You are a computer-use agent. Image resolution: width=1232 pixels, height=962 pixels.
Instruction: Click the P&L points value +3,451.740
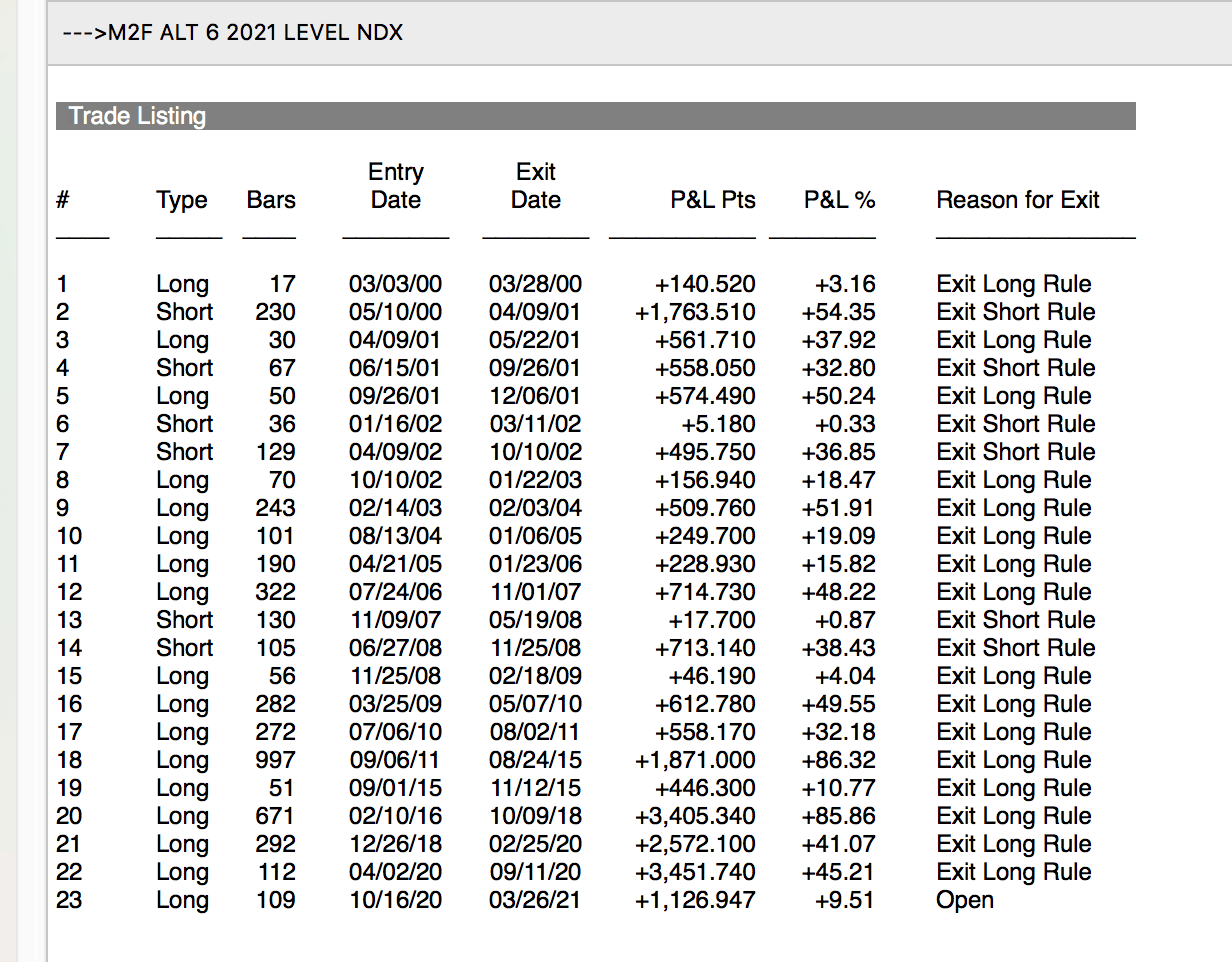point(695,872)
